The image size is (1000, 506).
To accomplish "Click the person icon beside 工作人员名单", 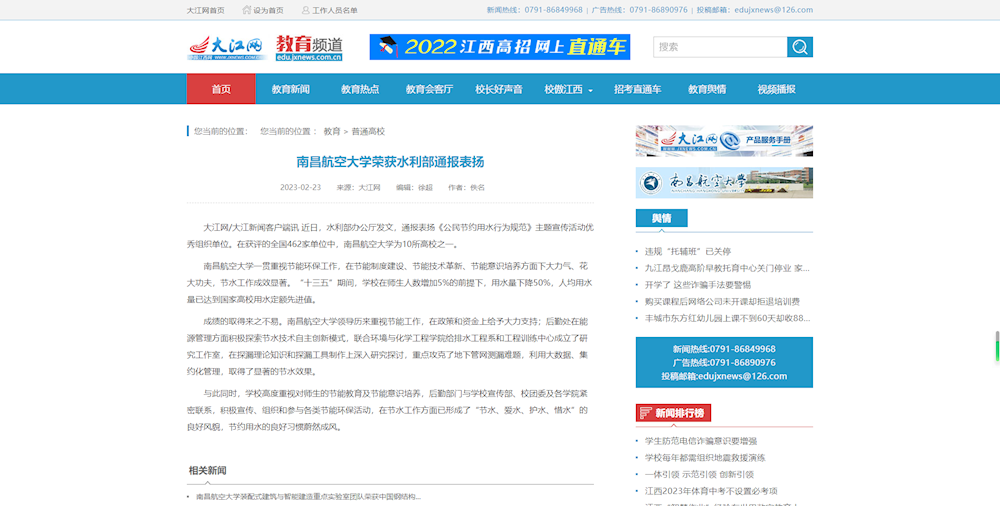I will point(305,10).
